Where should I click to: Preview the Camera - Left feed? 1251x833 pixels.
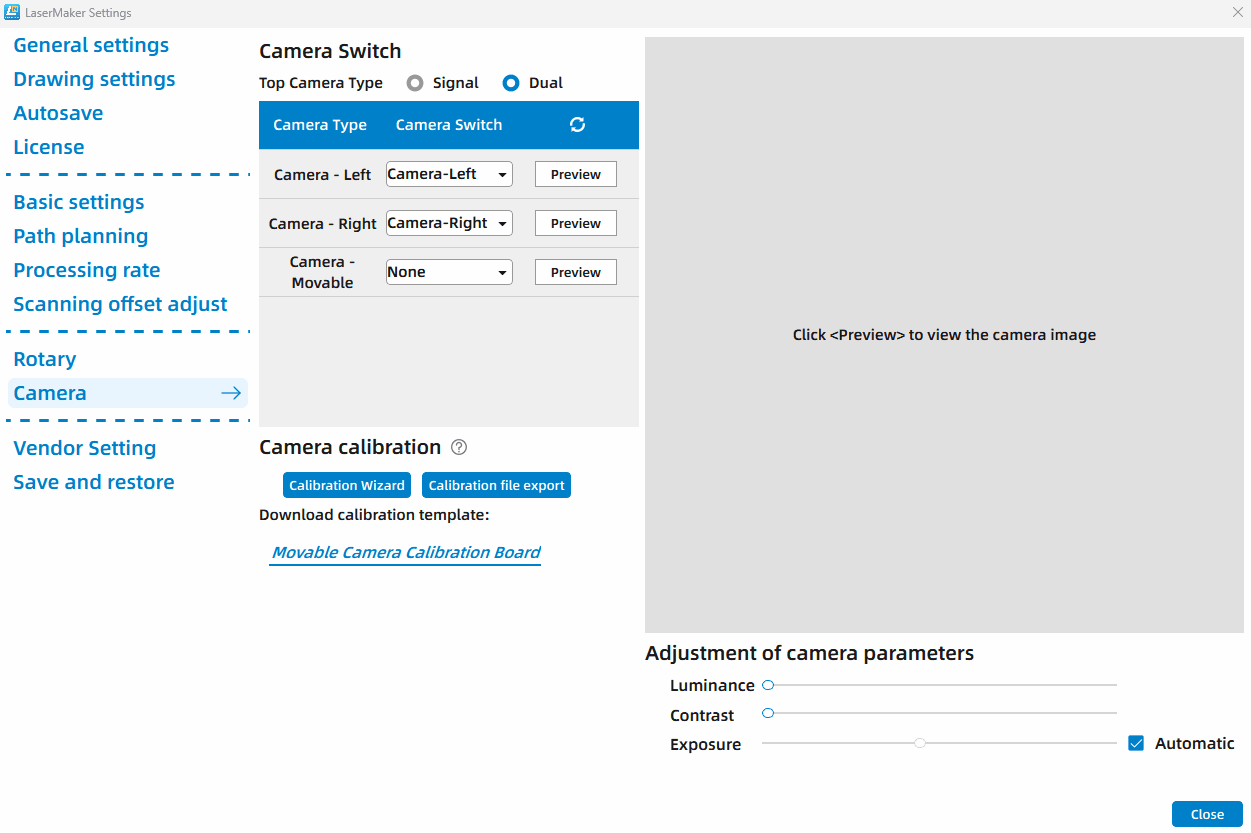pyautogui.click(x=576, y=174)
